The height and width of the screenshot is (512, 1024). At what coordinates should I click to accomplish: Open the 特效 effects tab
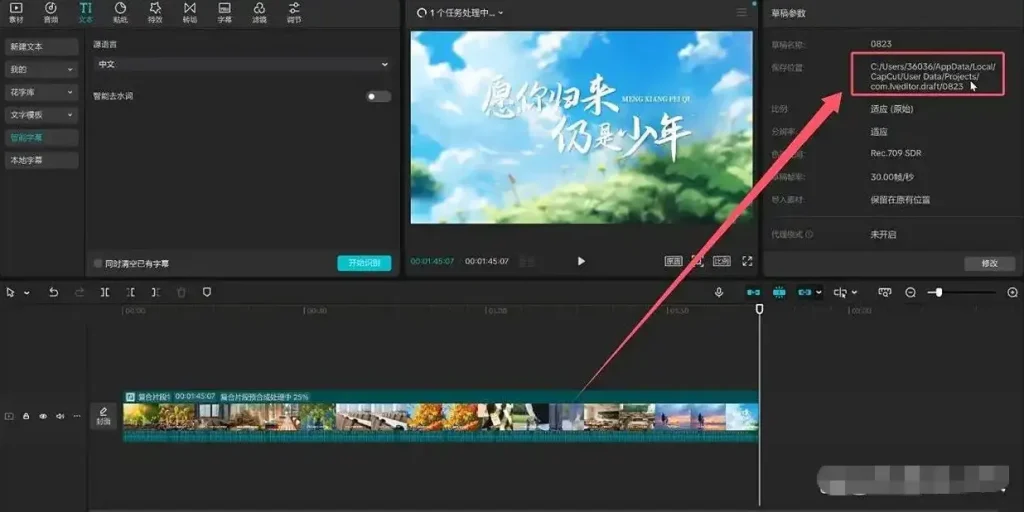(x=155, y=12)
